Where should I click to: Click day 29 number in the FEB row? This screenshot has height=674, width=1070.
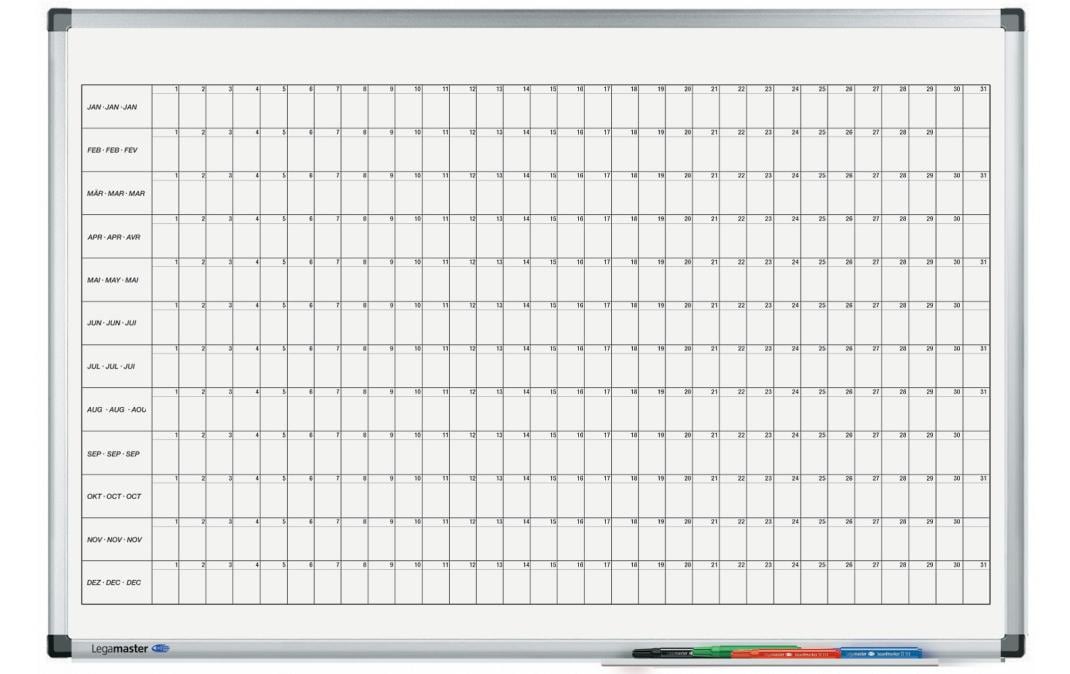[x=929, y=132]
